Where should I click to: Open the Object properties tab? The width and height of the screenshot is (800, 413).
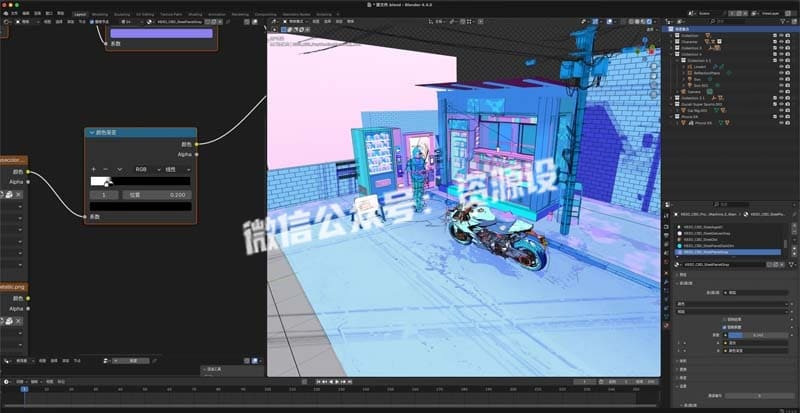point(666,272)
